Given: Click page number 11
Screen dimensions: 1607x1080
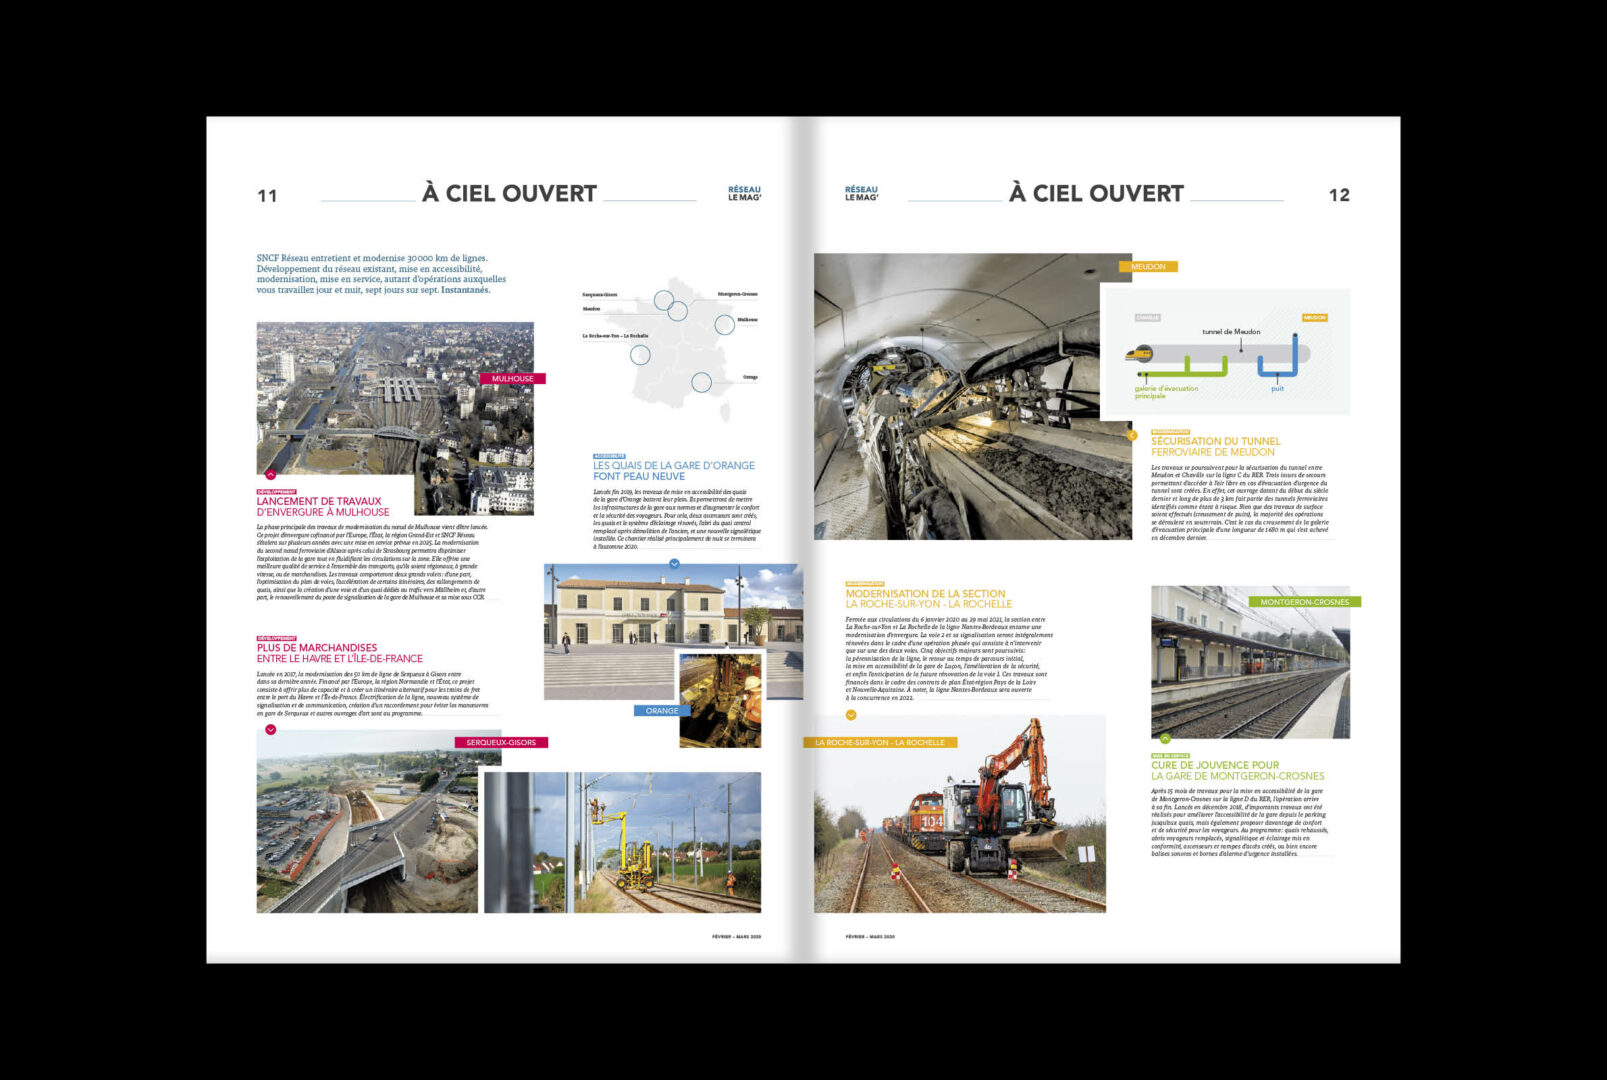Looking at the screenshot, I should (x=267, y=196).
